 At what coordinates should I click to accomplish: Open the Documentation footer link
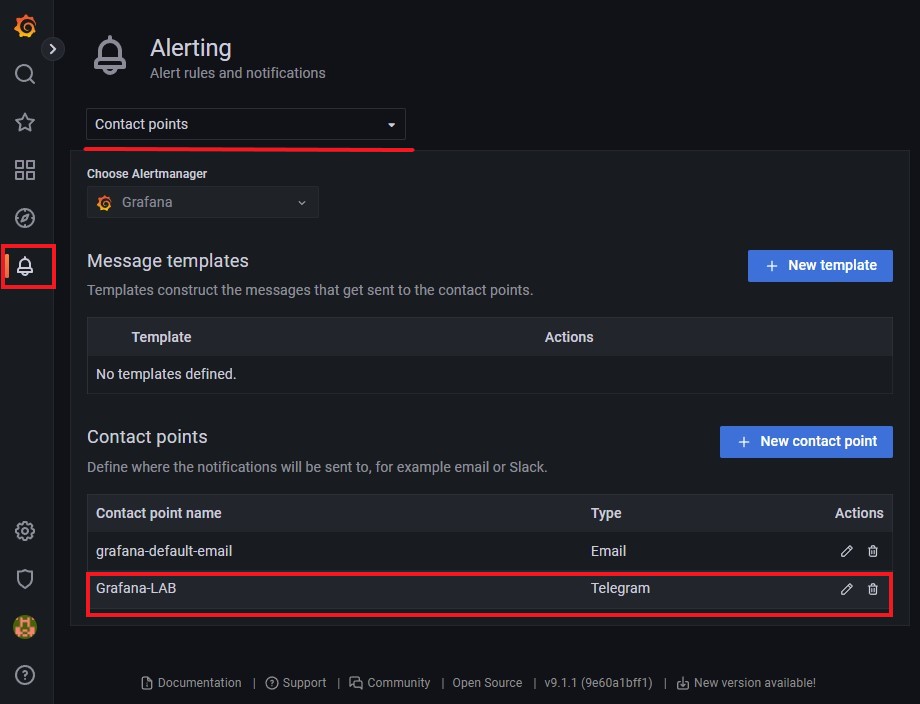point(191,683)
